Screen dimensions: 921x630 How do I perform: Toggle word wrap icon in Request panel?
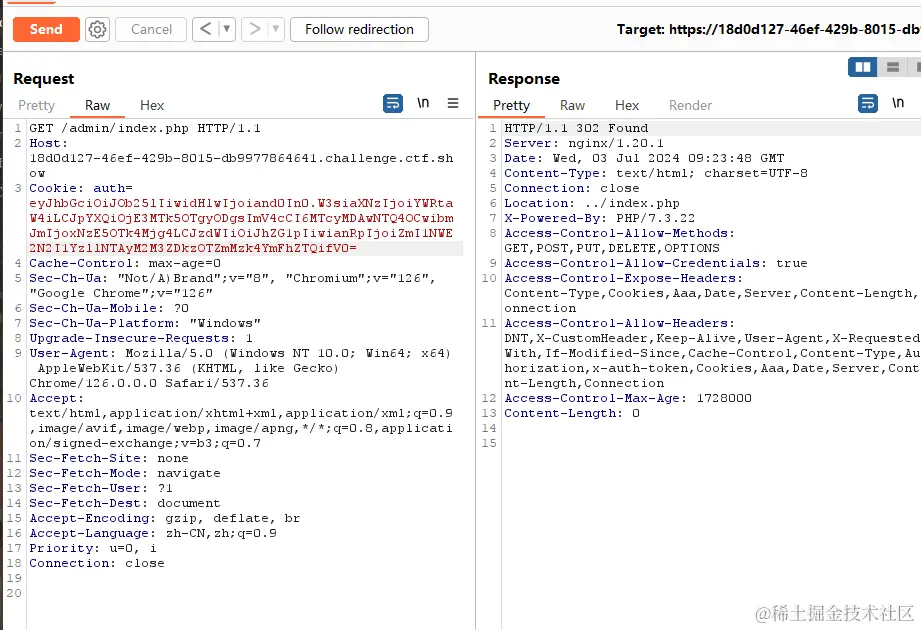(x=393, y=103)
